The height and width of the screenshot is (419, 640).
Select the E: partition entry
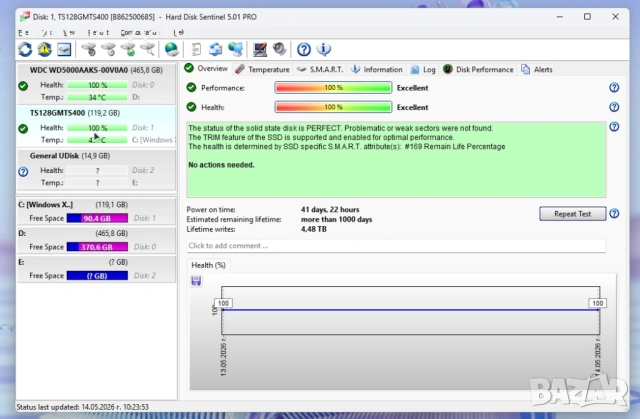[96, 268]
